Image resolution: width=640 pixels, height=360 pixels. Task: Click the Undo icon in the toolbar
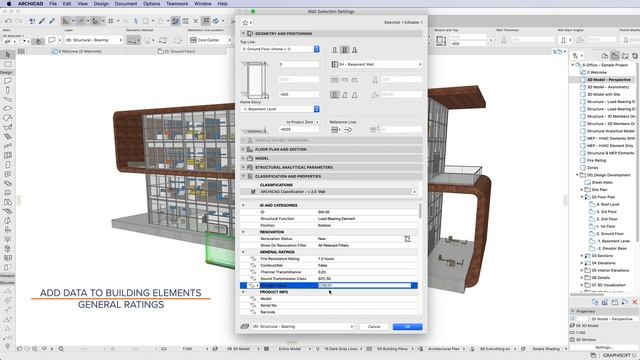click(x=8, y=21)
